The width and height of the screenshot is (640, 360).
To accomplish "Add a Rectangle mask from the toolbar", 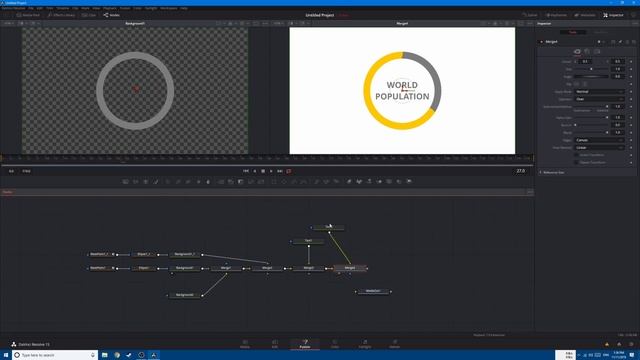I will tap(274, 181).
